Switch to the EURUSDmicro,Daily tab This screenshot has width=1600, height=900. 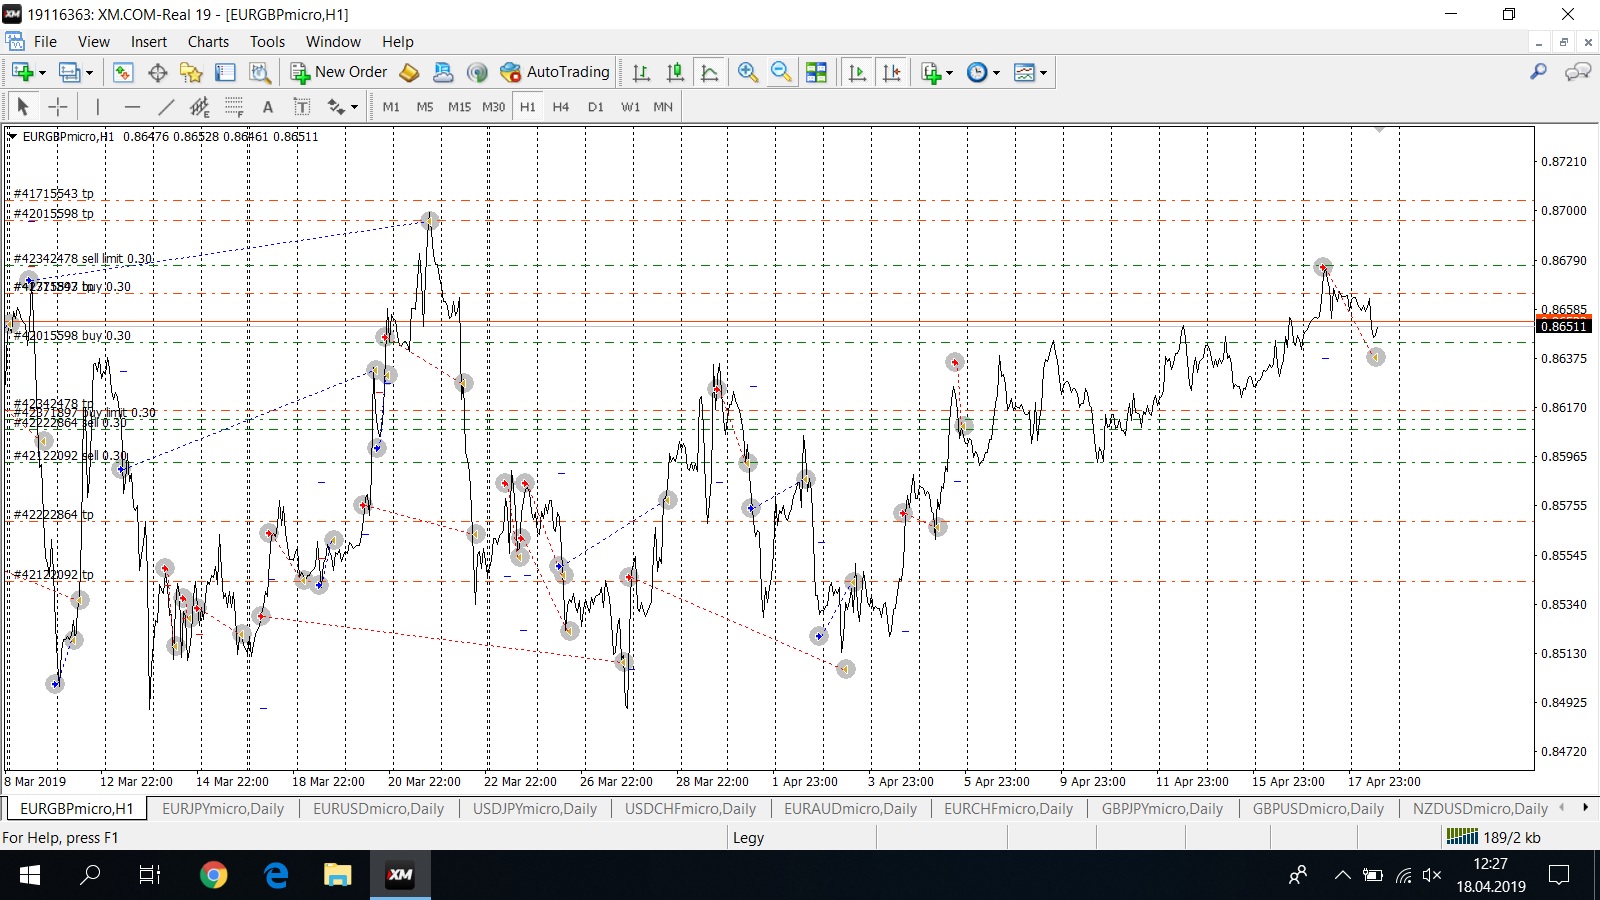[x=378, y=809]
